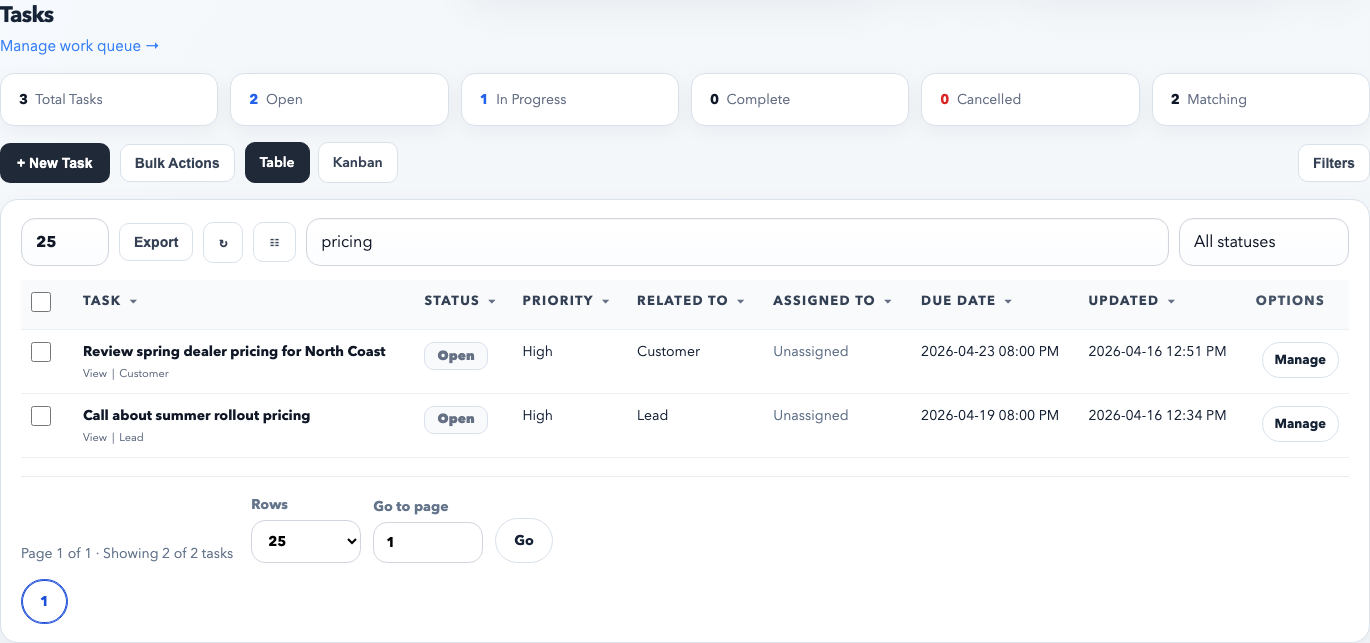Click Open status badge in Review spring row
Image resolution: width=1370 pixels, height=643 pixels.
coord(456,356)
